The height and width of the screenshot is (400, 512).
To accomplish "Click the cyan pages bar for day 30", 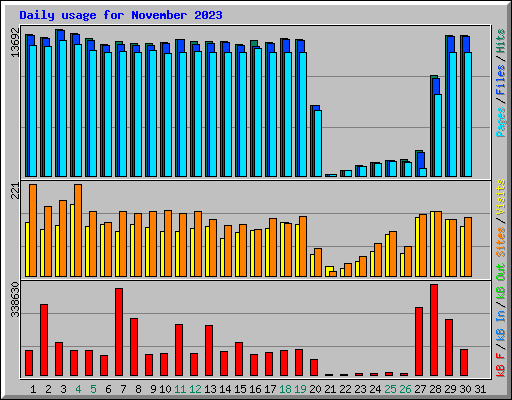I will click(468, 114).
